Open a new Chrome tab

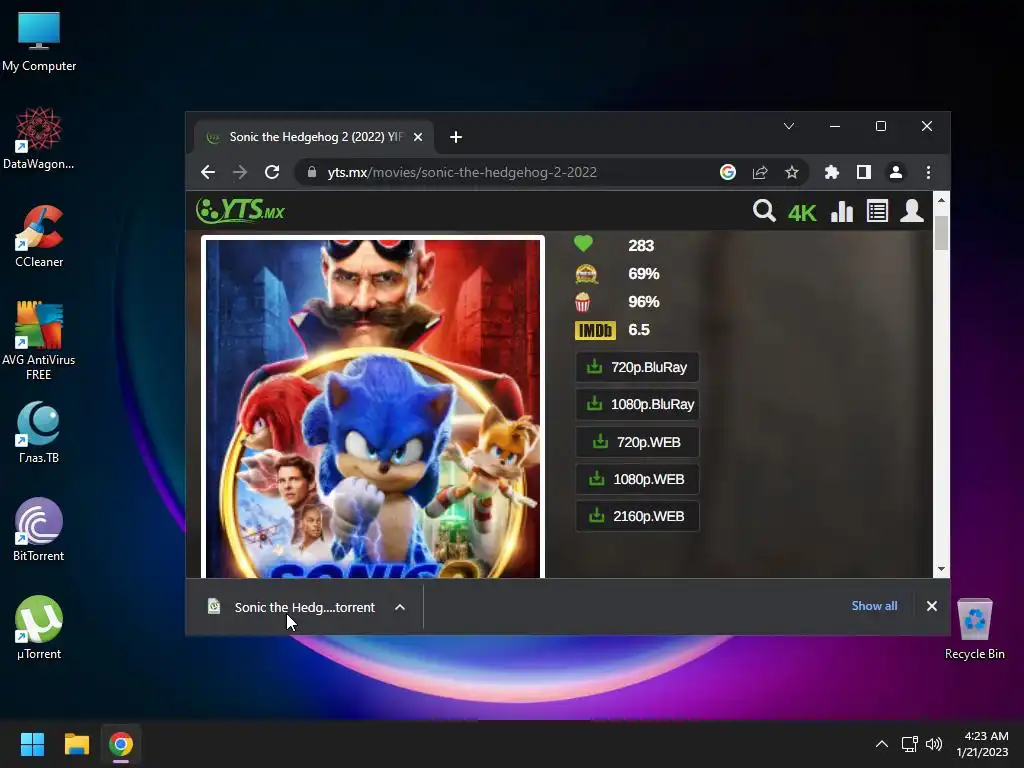456,137
